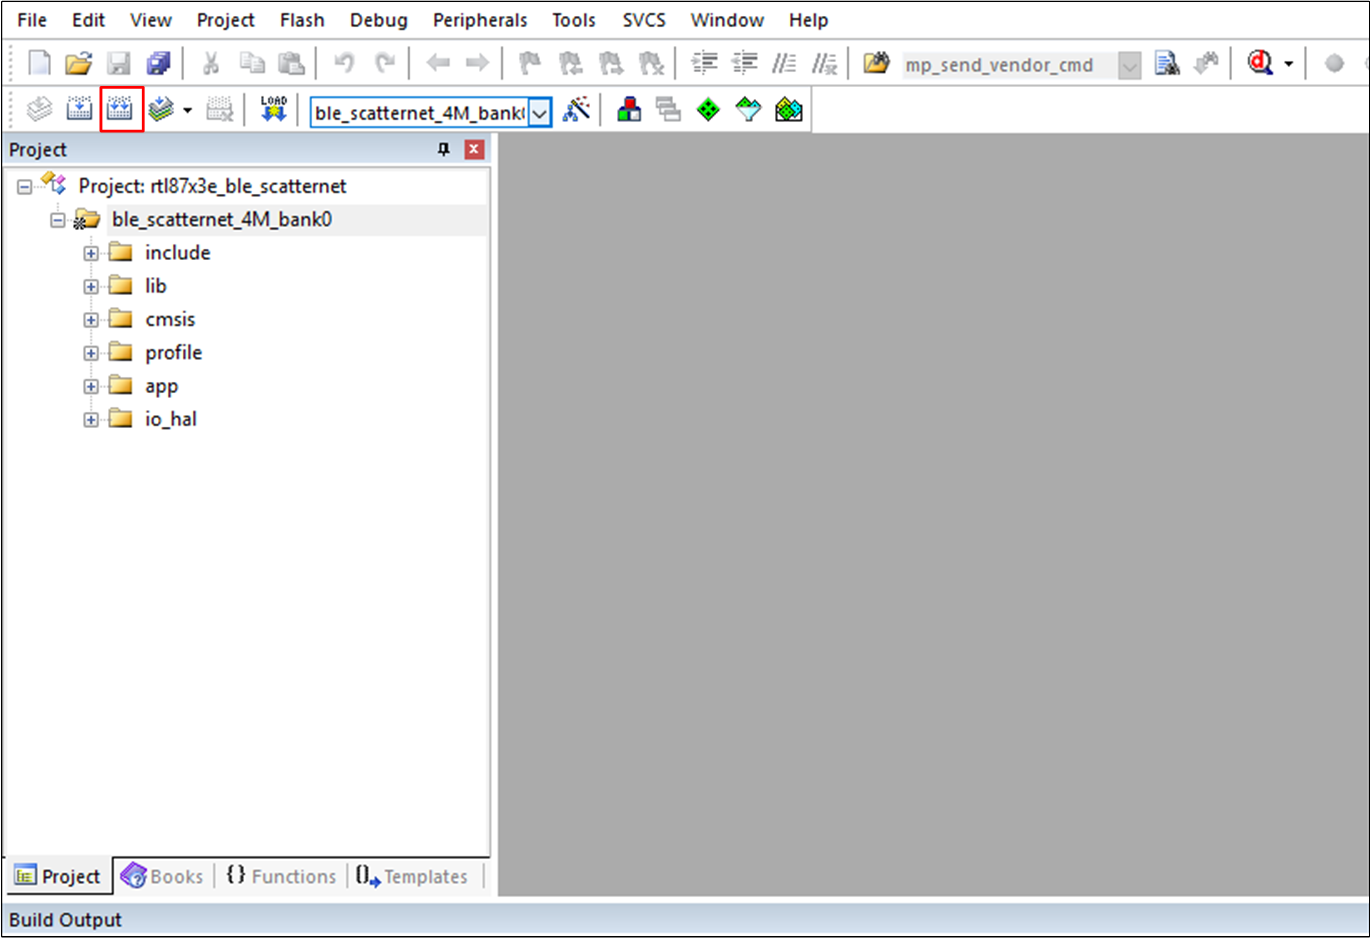The image size is (1371, 938).
Task: Expand the include folder node
Action: (x=91, y=253)
